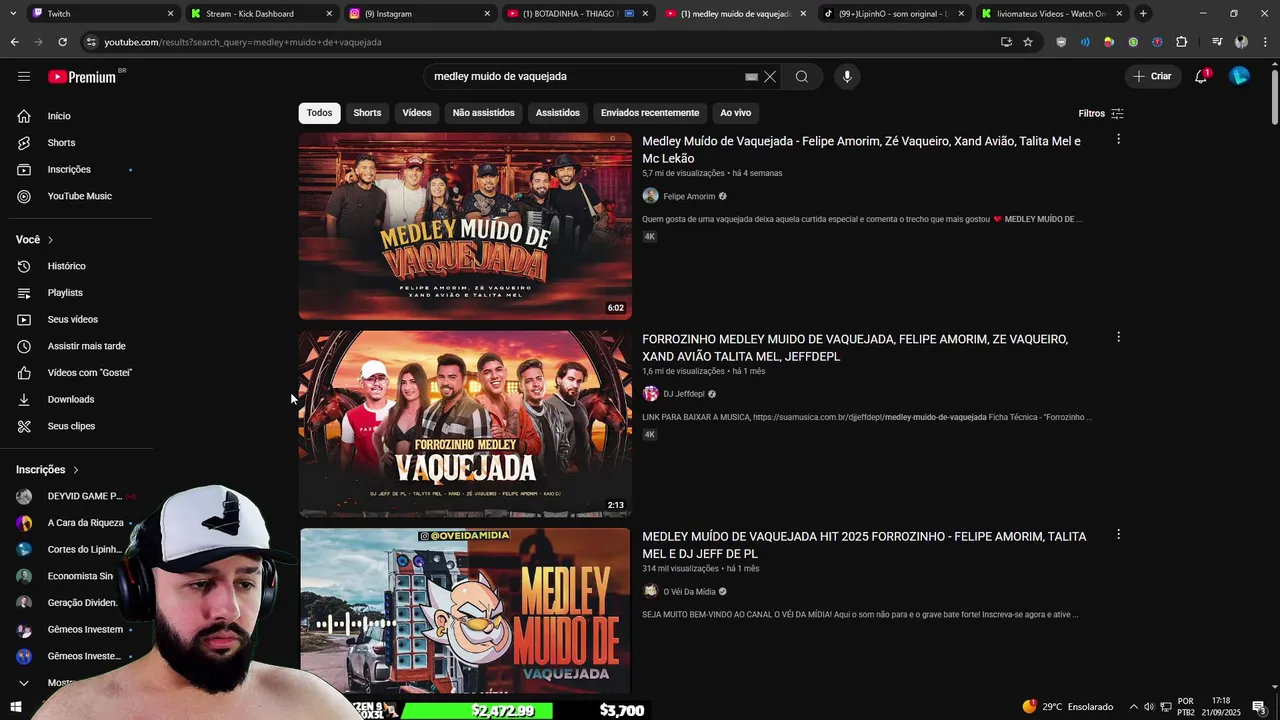
Task: Clear the search query with X
Action: 770,77
